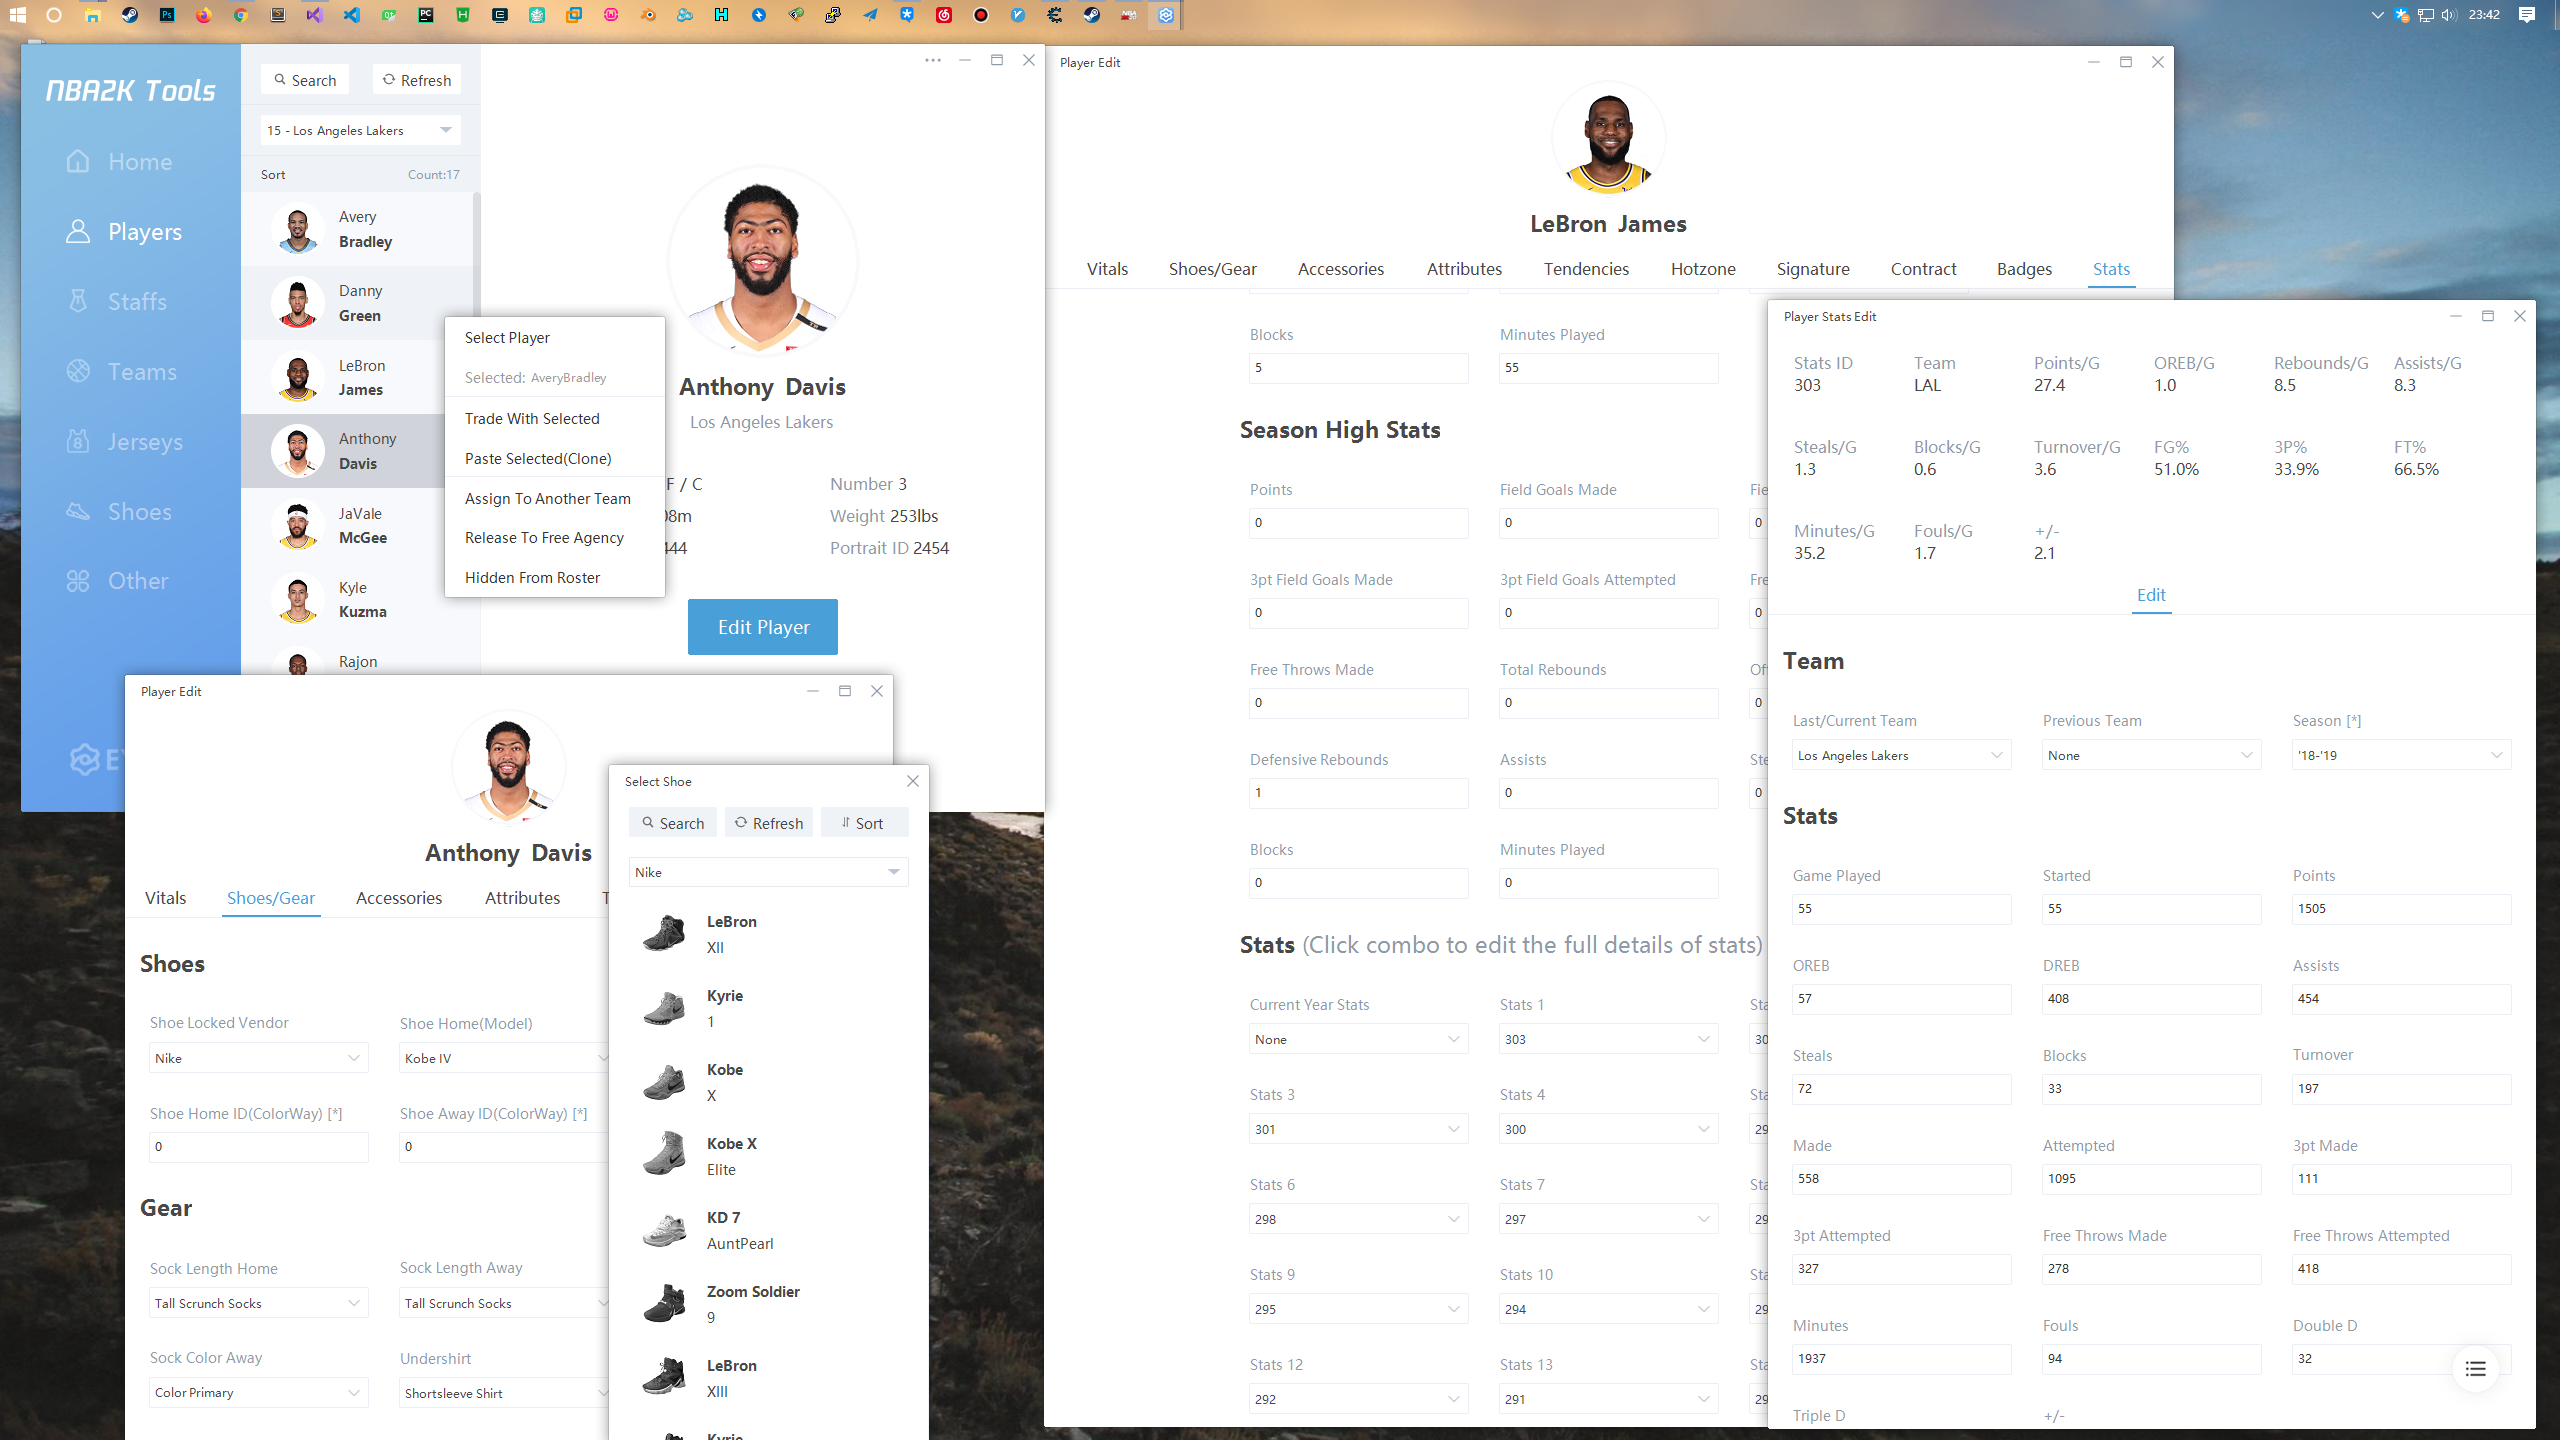Click the Game Played input field

pyautogui.click(x=1900, y=909)
